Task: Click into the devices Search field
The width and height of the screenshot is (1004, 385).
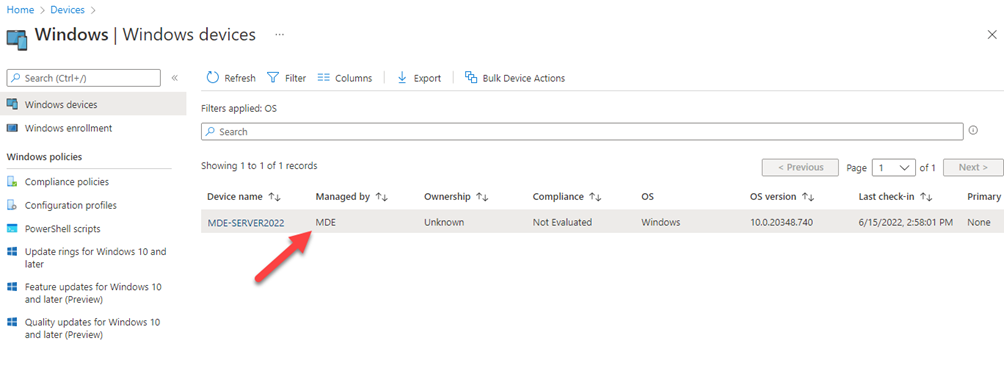Action: coord(582,131)
